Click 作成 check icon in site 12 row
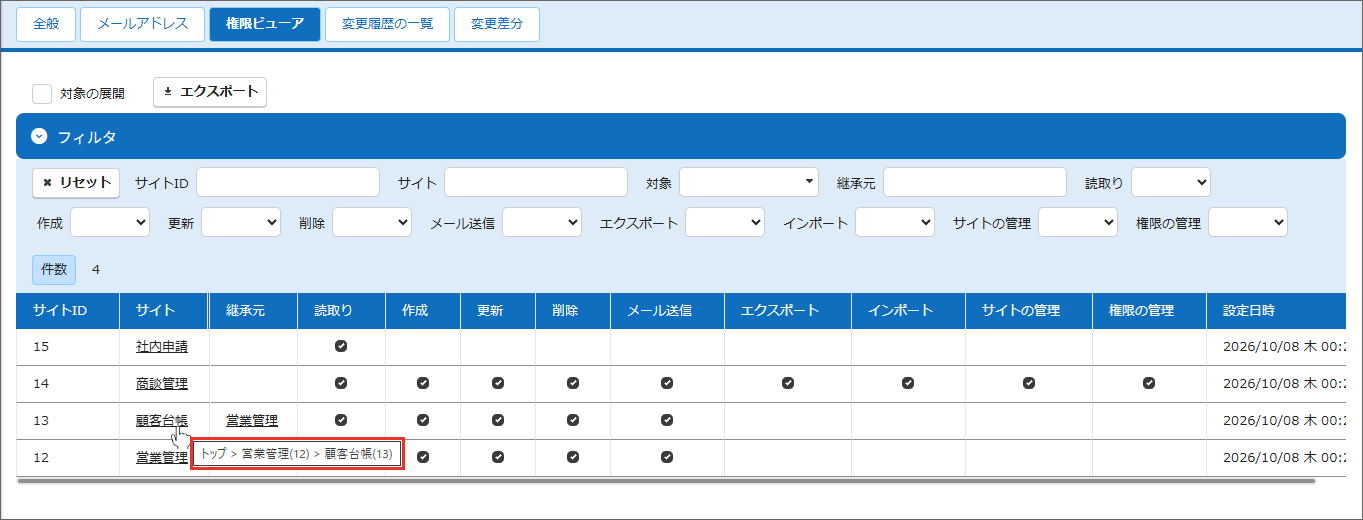Viewport: 1363px width, 520px height. click(423, 457)
